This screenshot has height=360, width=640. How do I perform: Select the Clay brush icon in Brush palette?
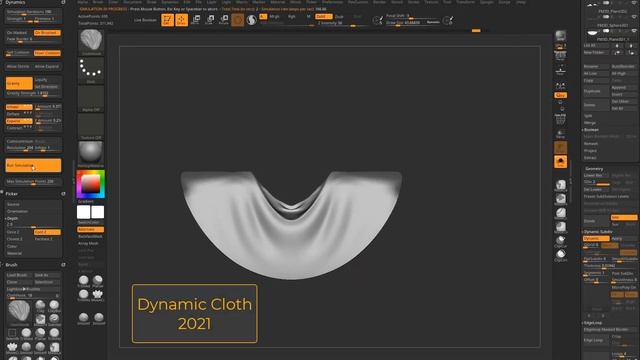click(x=40, y=306)
